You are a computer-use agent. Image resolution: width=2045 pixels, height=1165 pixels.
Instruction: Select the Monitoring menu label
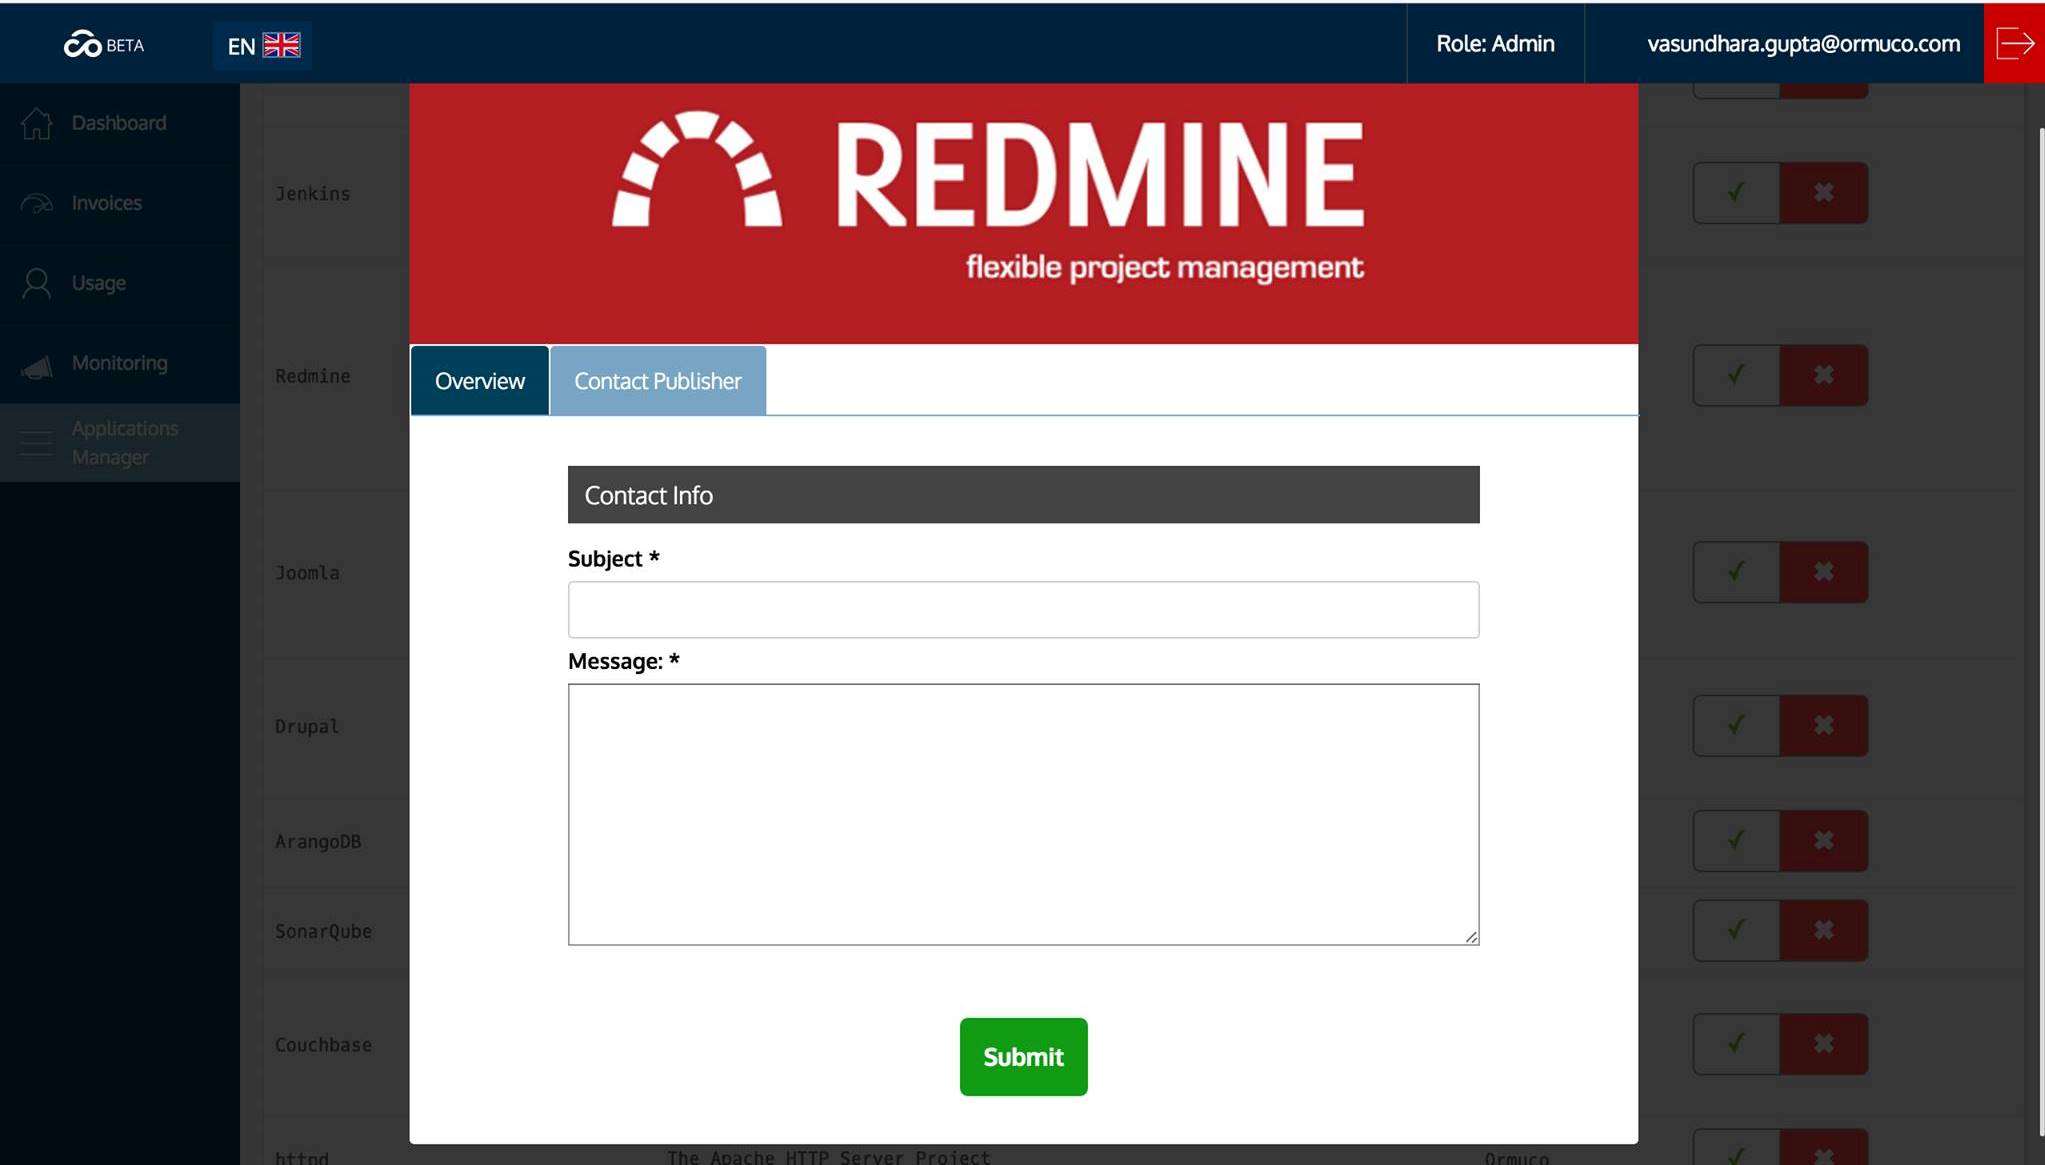(120, 363)
